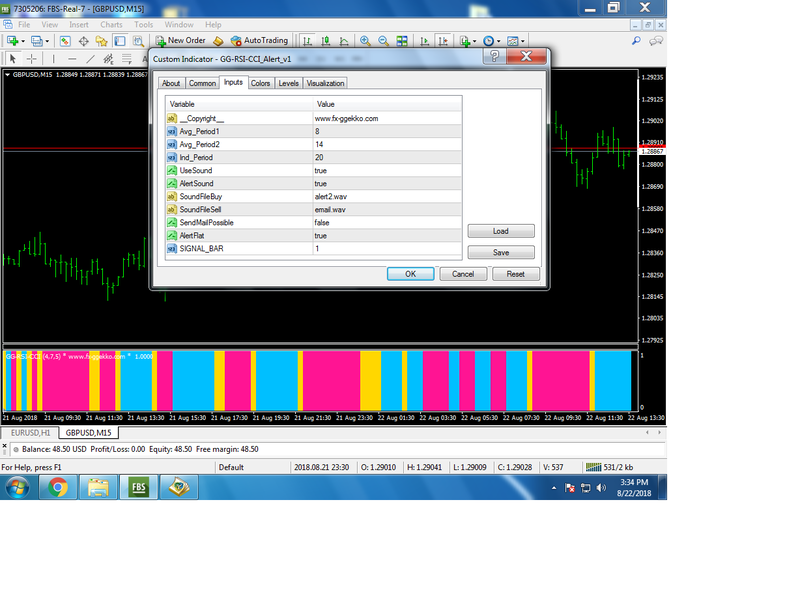
Task: Open the Indicators list icon
Action: pyautogui.click(x=465, y=41)
